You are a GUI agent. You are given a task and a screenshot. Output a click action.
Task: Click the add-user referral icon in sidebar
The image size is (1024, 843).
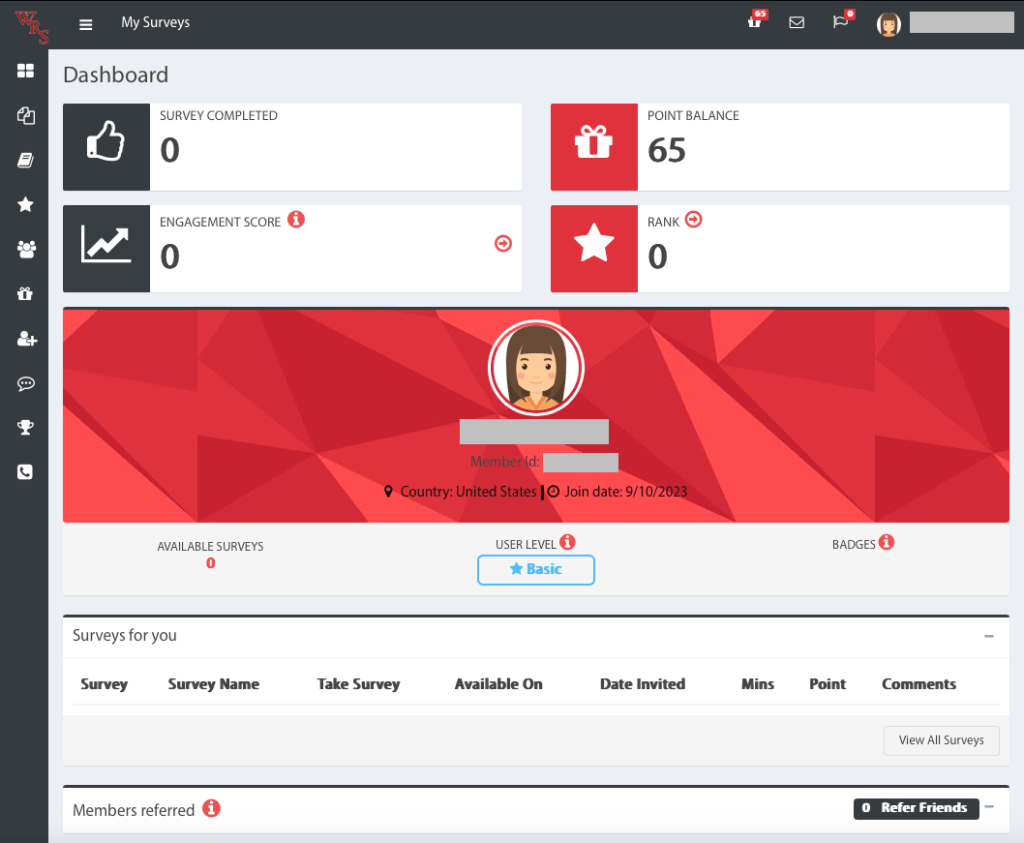pos(26,339)
